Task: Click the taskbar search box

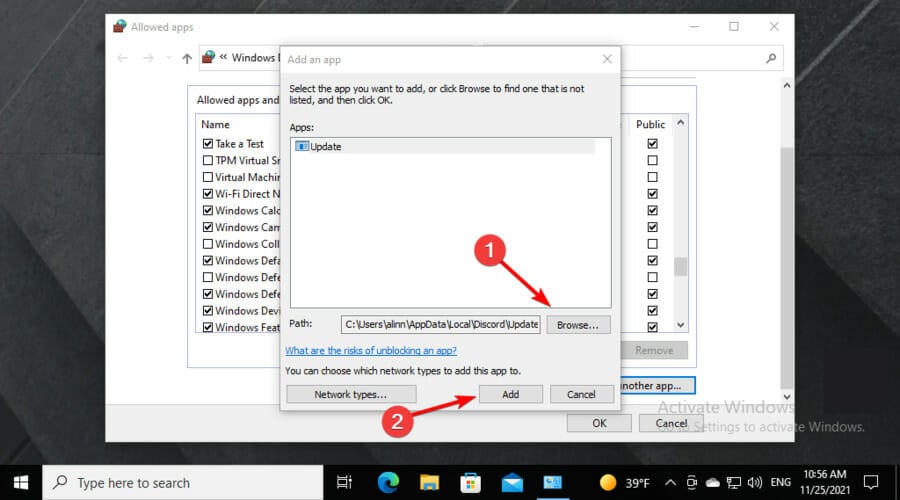Action: tap(183, 483)
